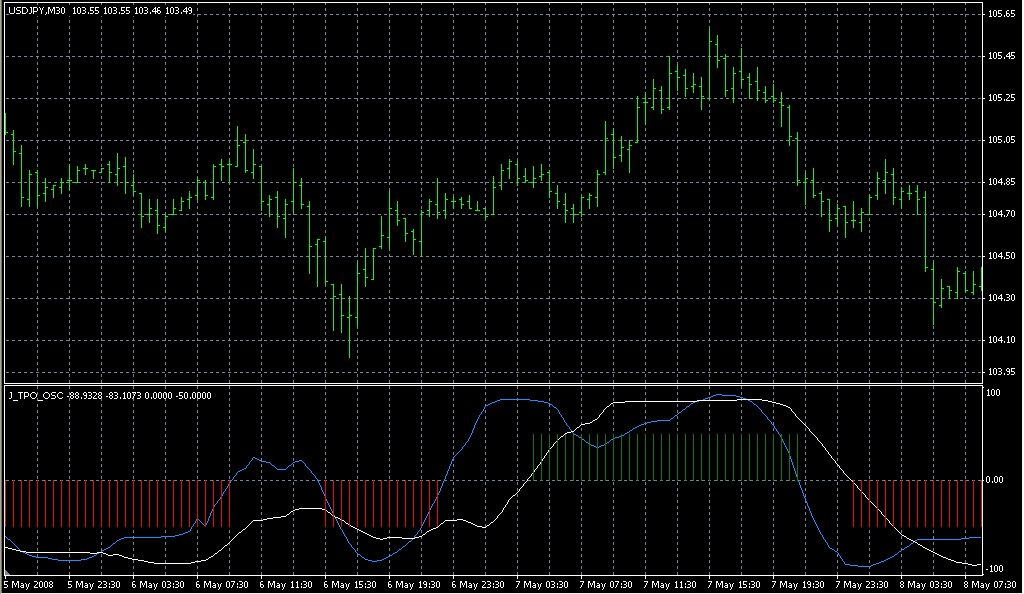Click the oscillator 0.00 level label

(x=997, y=480)
